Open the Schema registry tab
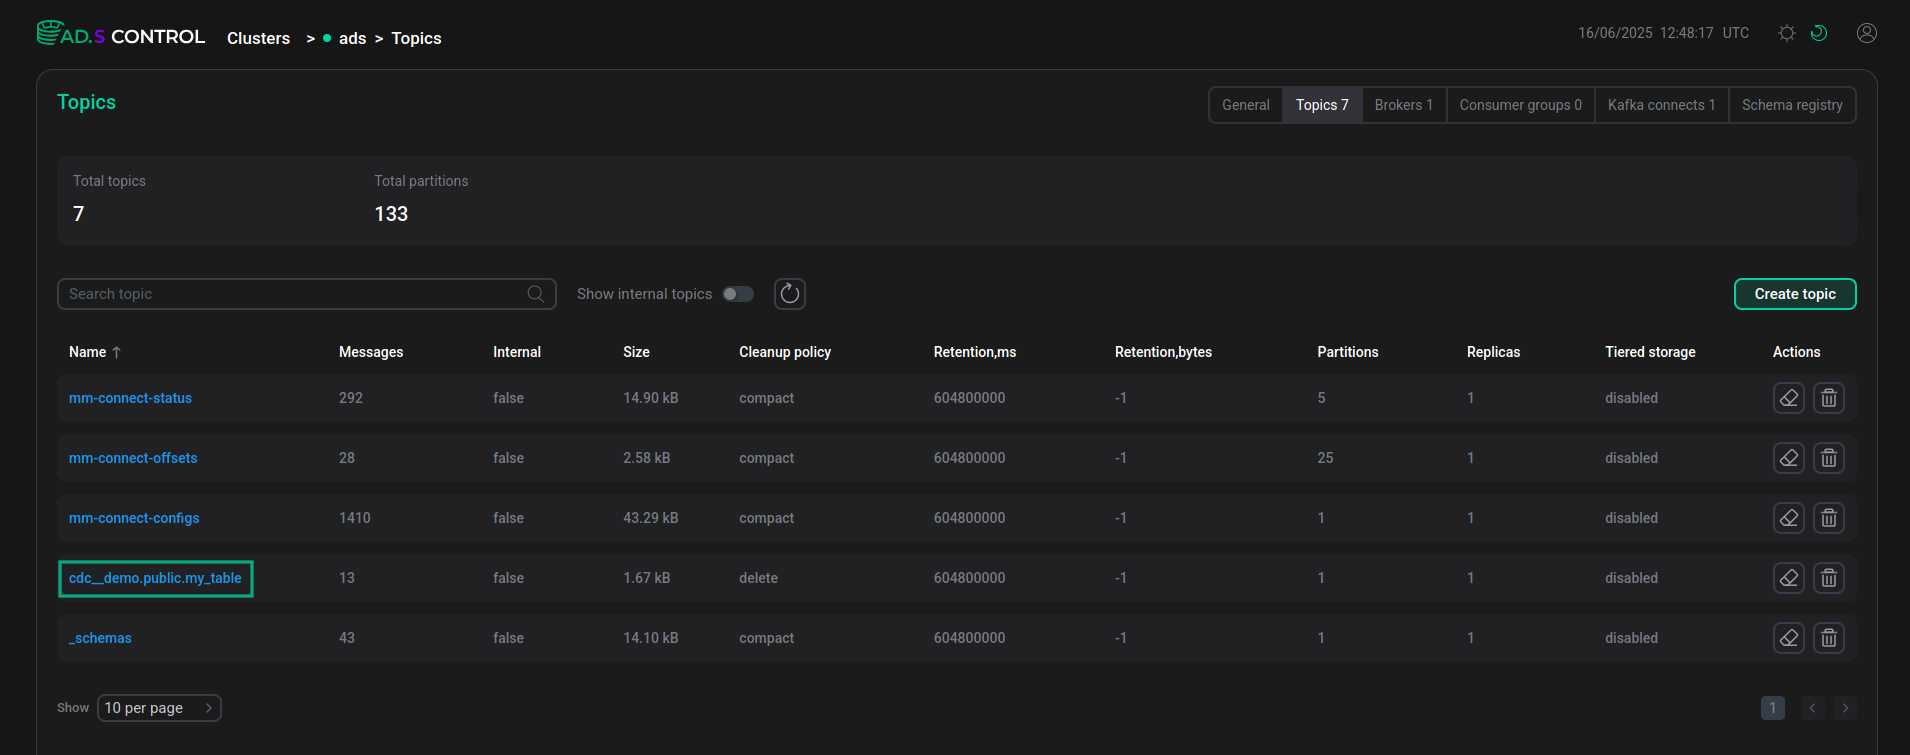 point(1792,105)
